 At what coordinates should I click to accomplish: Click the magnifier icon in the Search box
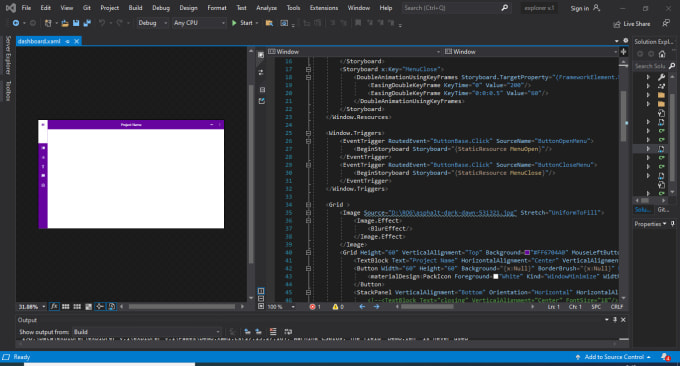(x=505, y=8)
